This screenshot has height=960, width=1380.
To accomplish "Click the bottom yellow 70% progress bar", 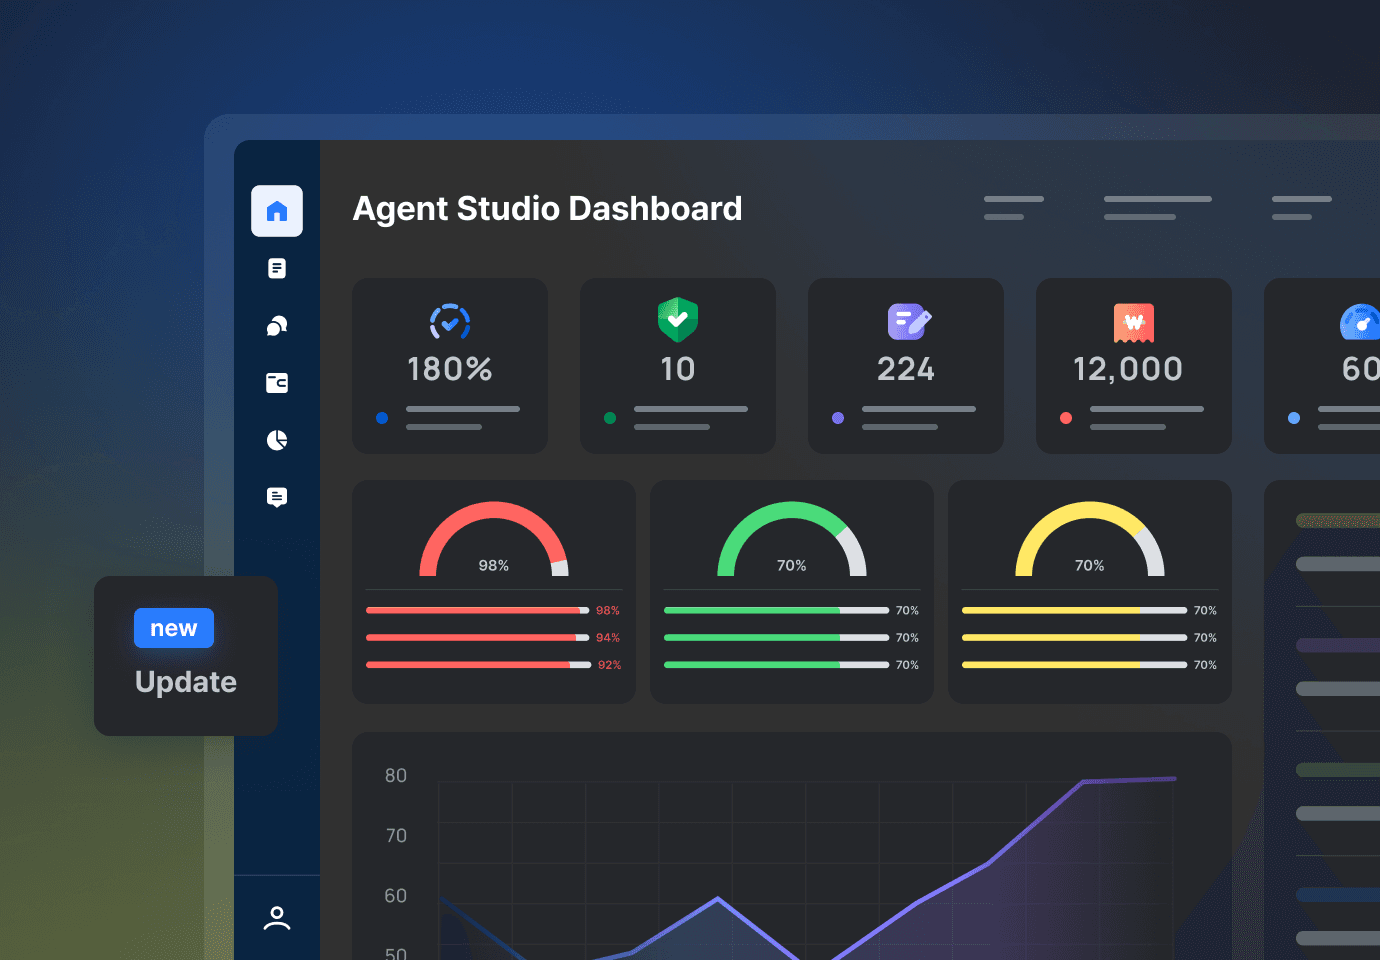I will (x=1074, y=664).
